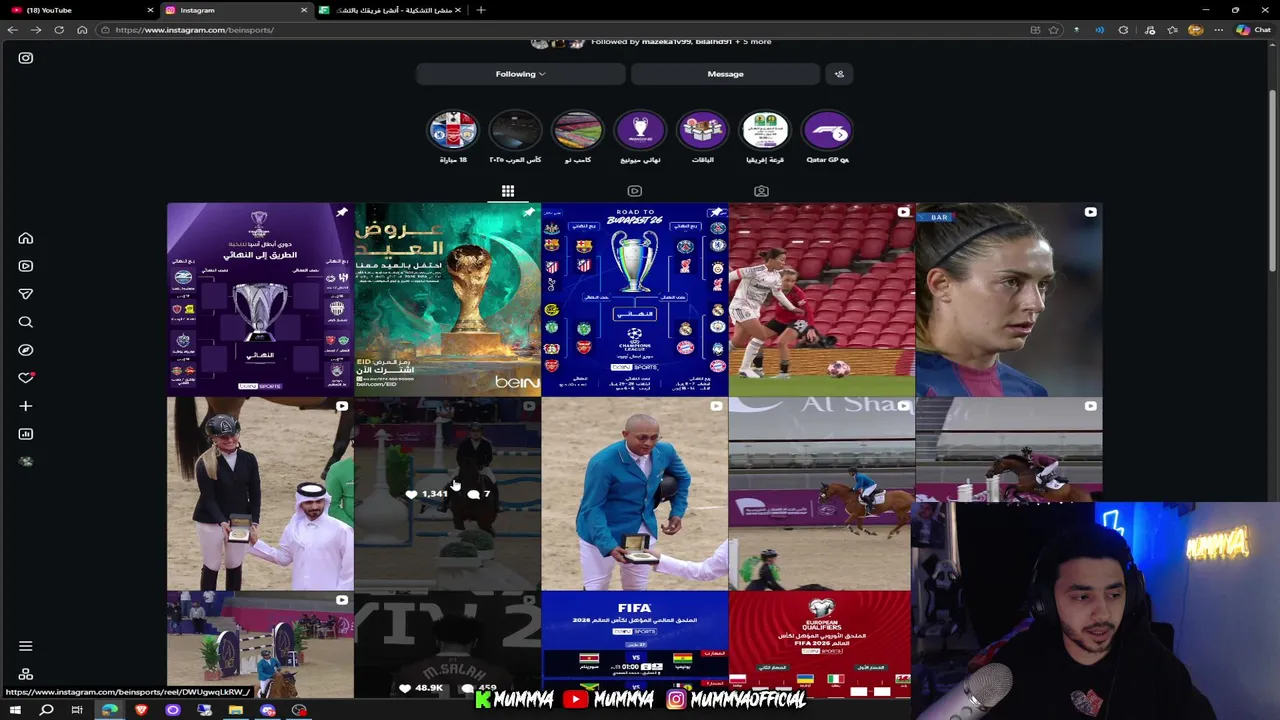Screen dimensions: 1280x720
Task: Open dashboard chart icon in sidebar
Action: click(x=26, y=434)
